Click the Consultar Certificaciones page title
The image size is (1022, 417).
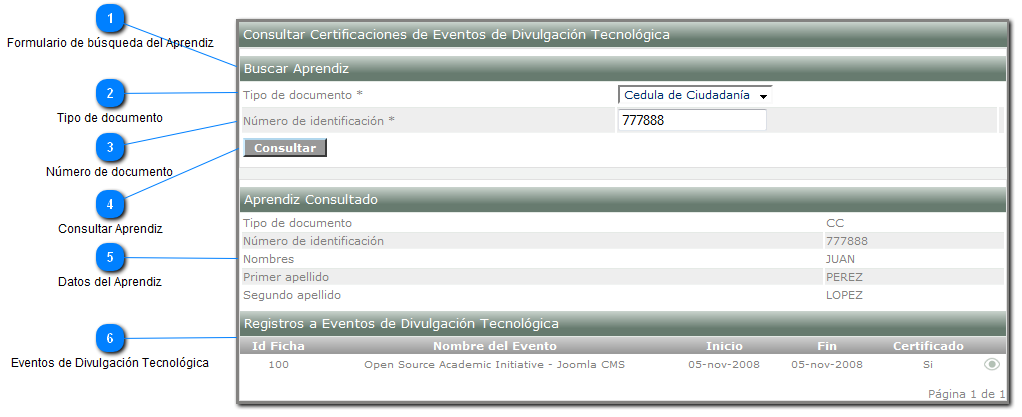(x=456, y=35)
